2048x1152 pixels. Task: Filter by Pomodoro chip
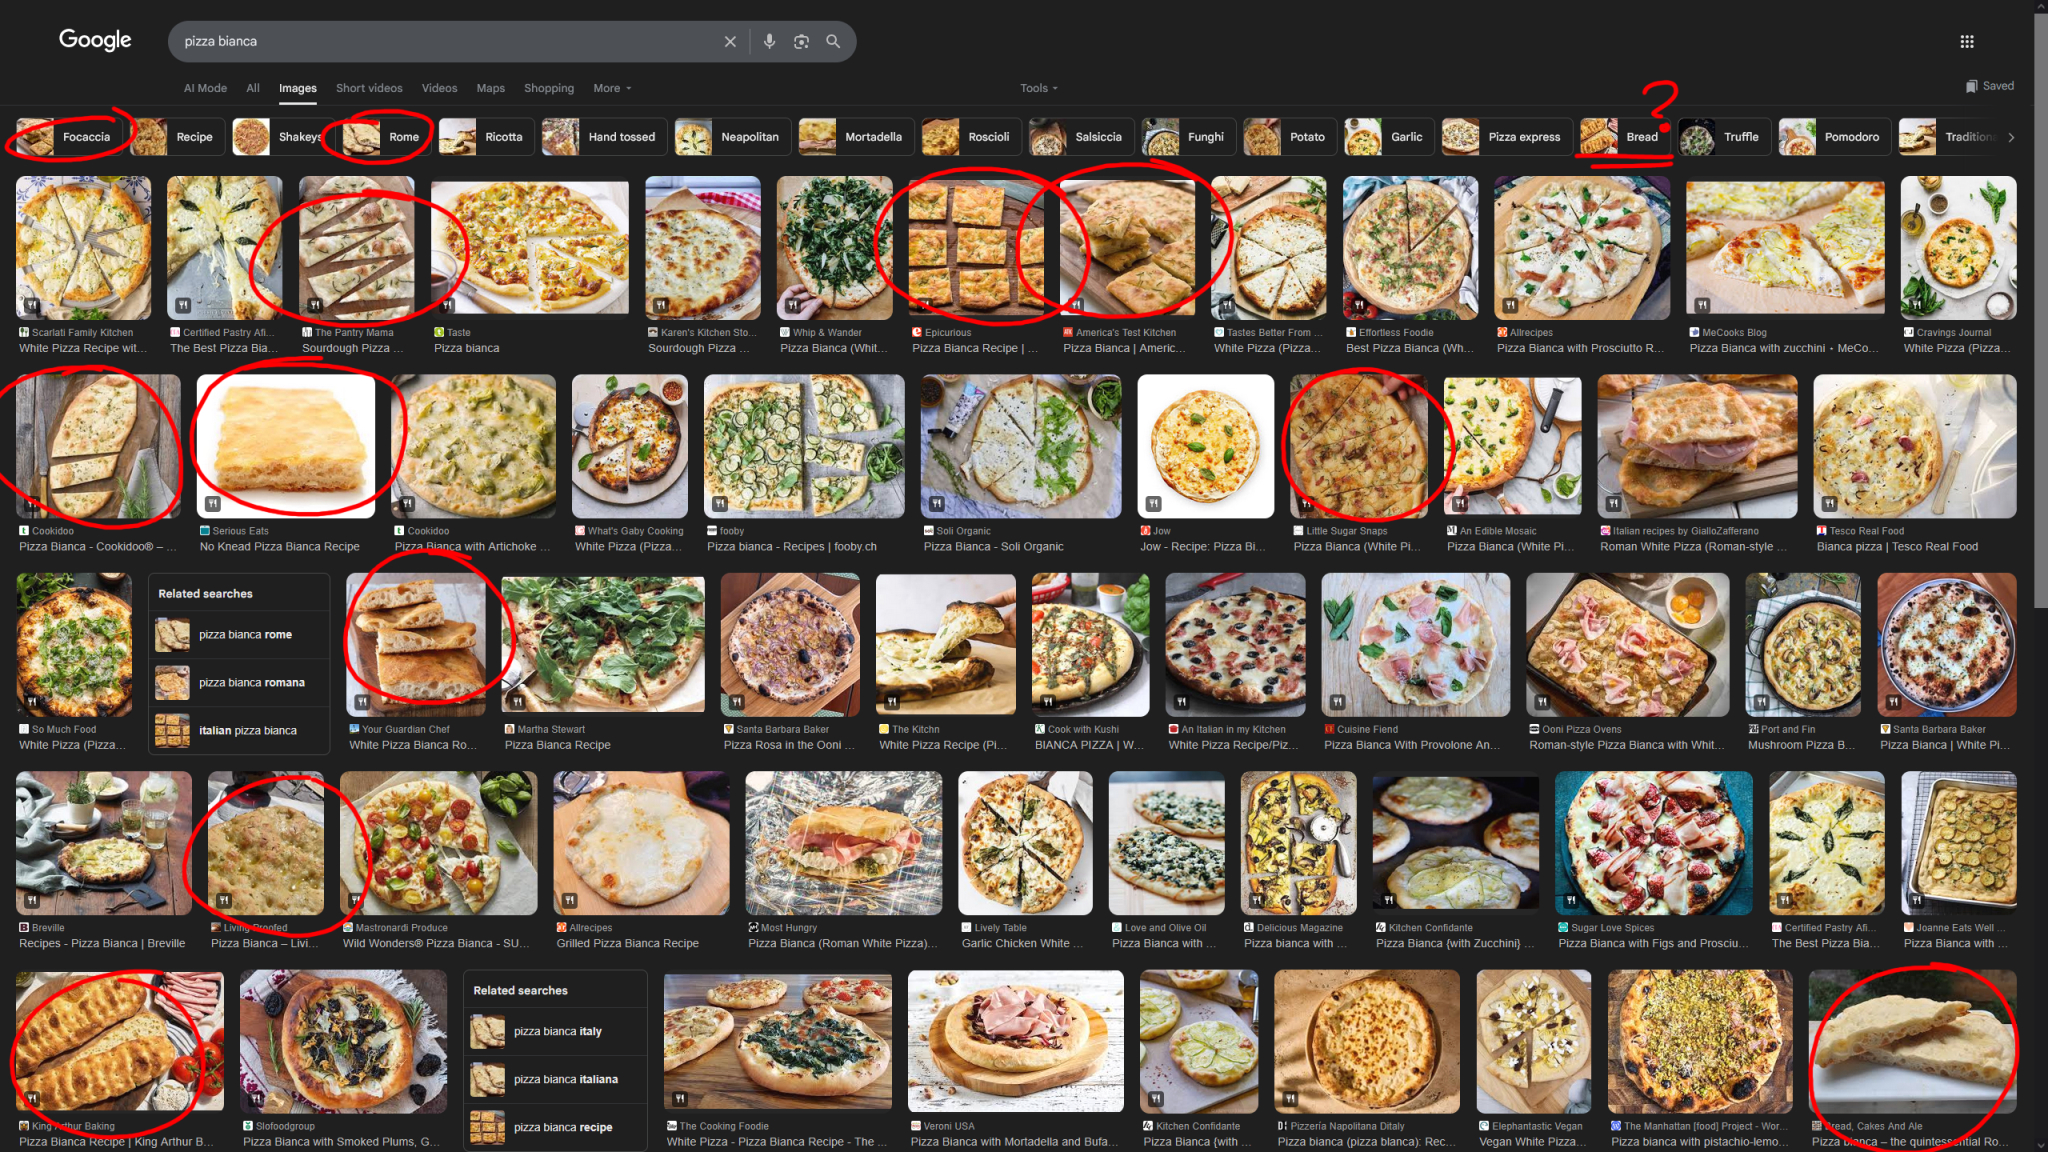(1834, 137)
